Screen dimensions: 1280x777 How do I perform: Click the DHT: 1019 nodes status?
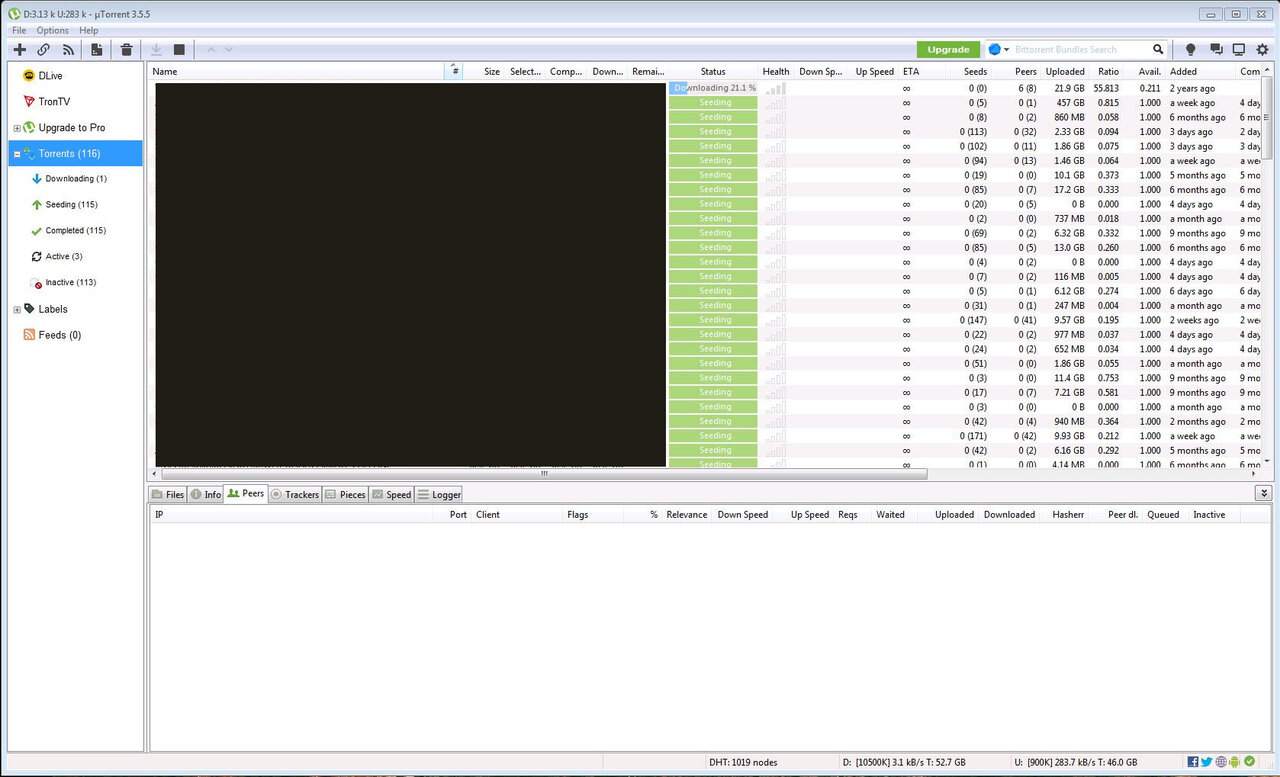(x=743, y=762)
